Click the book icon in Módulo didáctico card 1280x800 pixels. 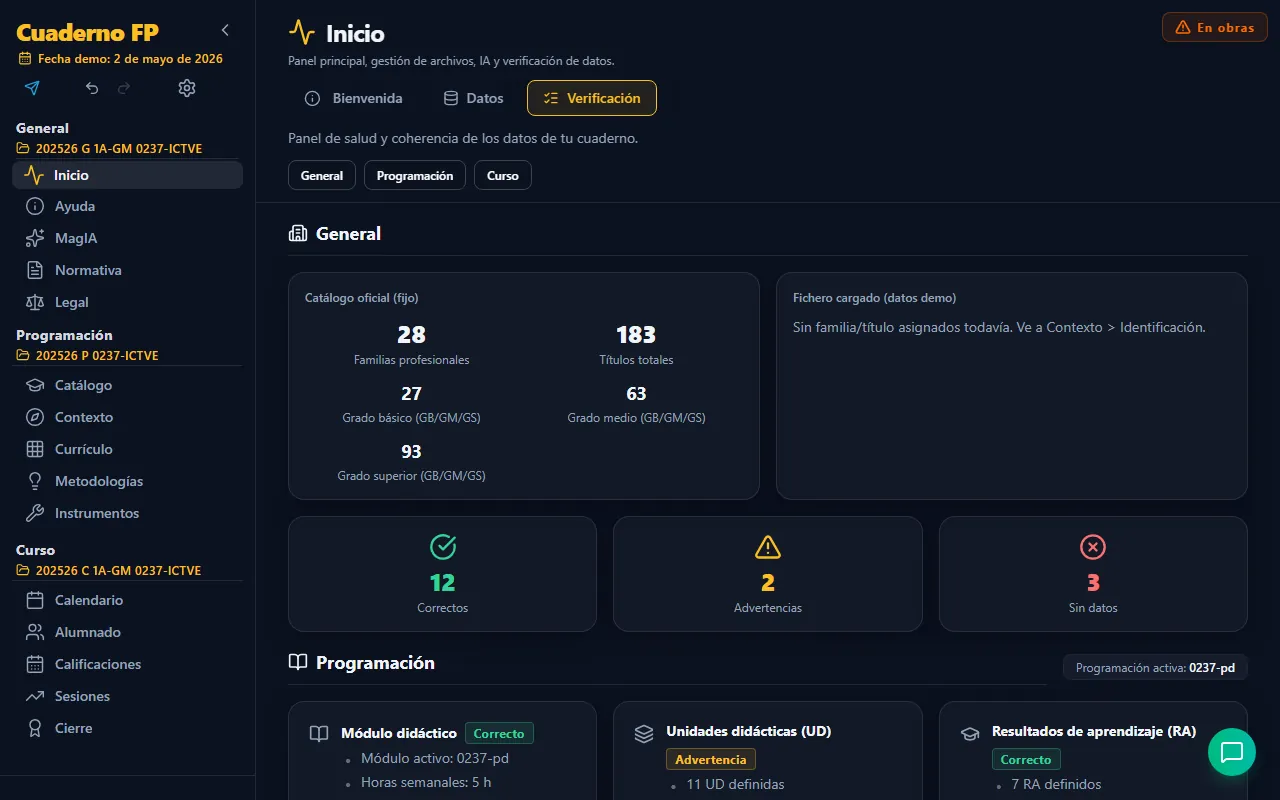tap(319, 734)
